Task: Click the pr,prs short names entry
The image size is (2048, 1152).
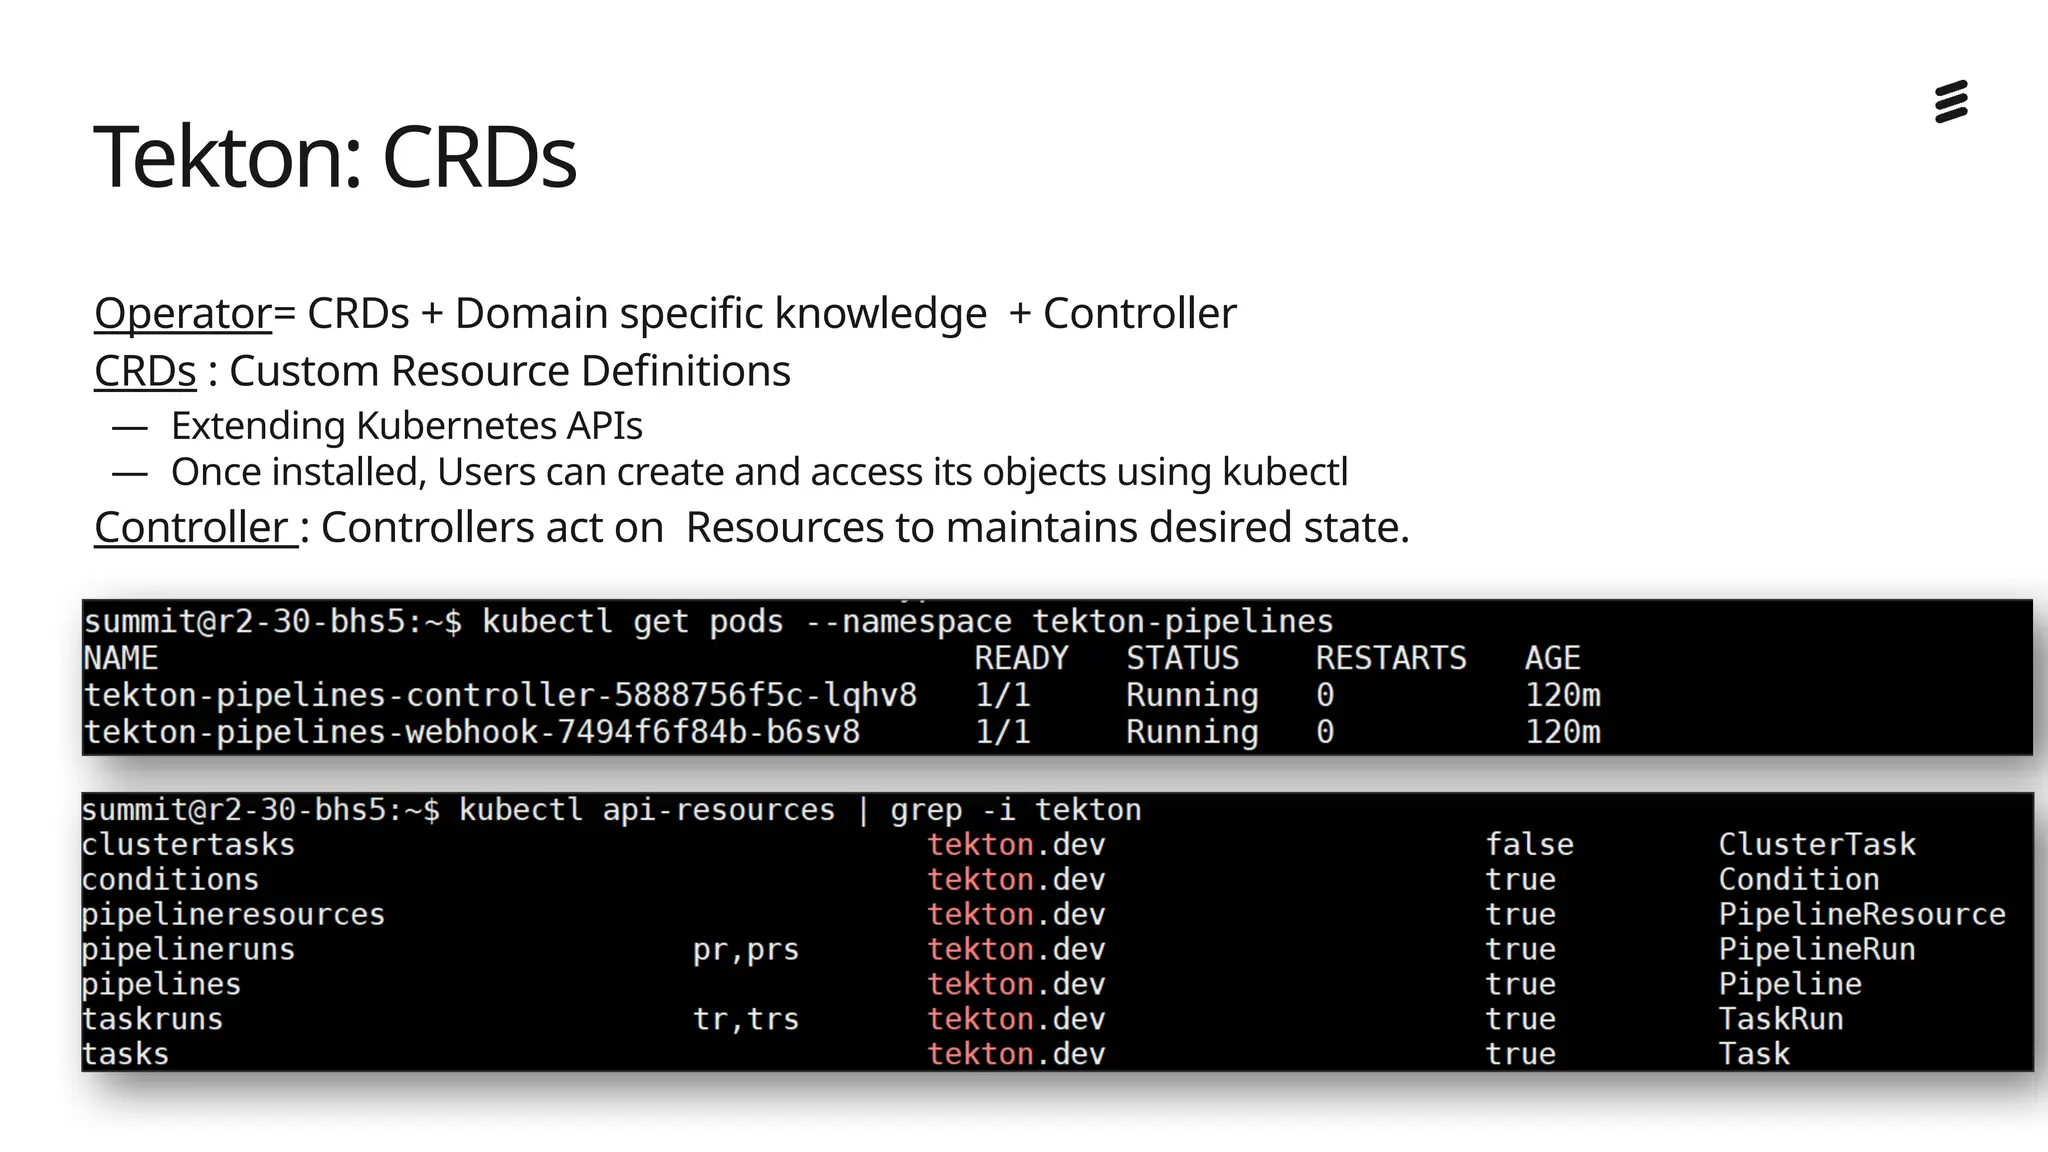Action: [745, 949]
